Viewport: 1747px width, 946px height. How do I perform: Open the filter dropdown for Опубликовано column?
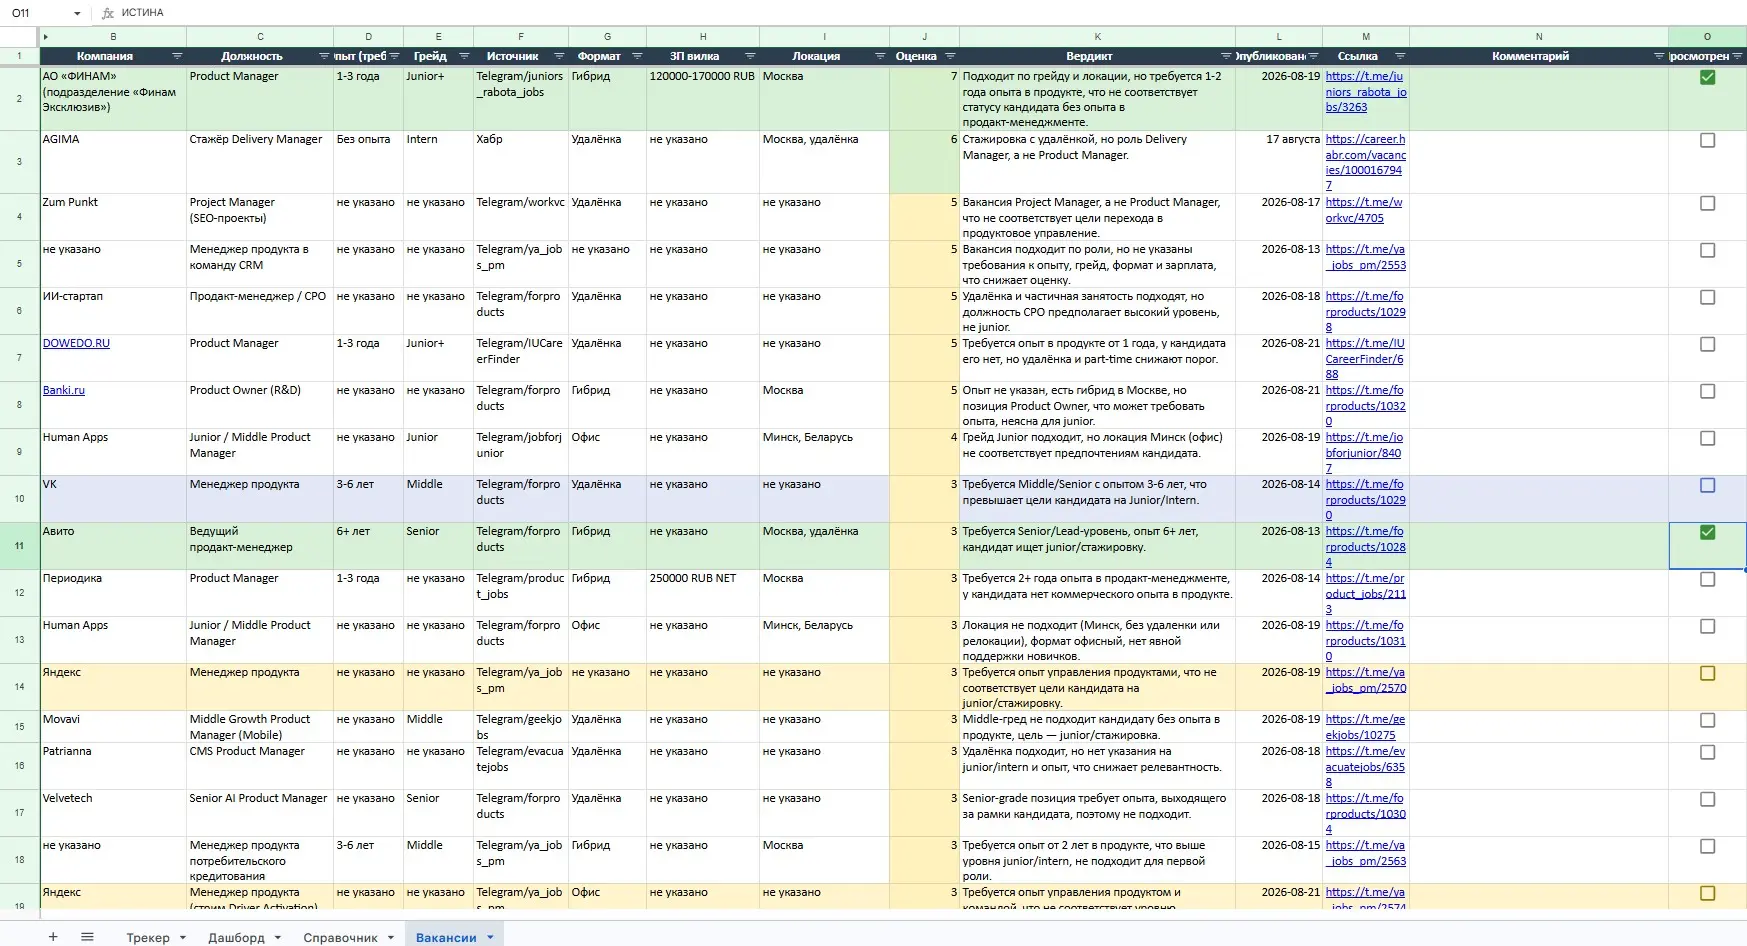pos(1313,56)
